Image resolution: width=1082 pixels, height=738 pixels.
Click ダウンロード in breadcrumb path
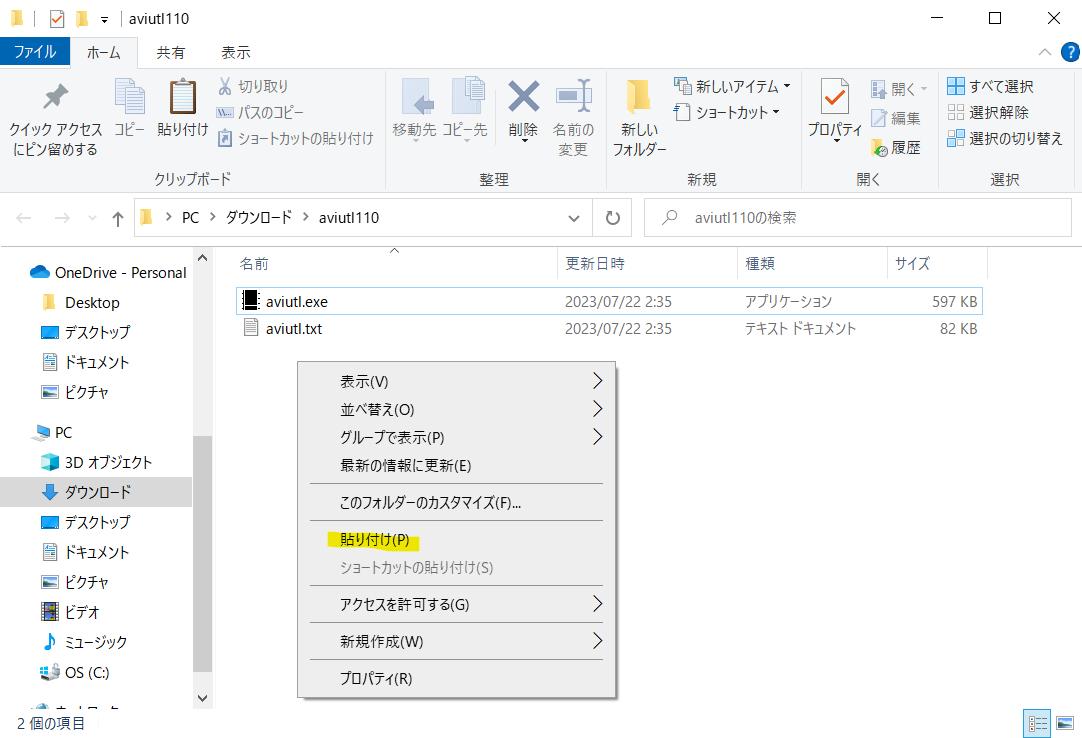[259, 218]
